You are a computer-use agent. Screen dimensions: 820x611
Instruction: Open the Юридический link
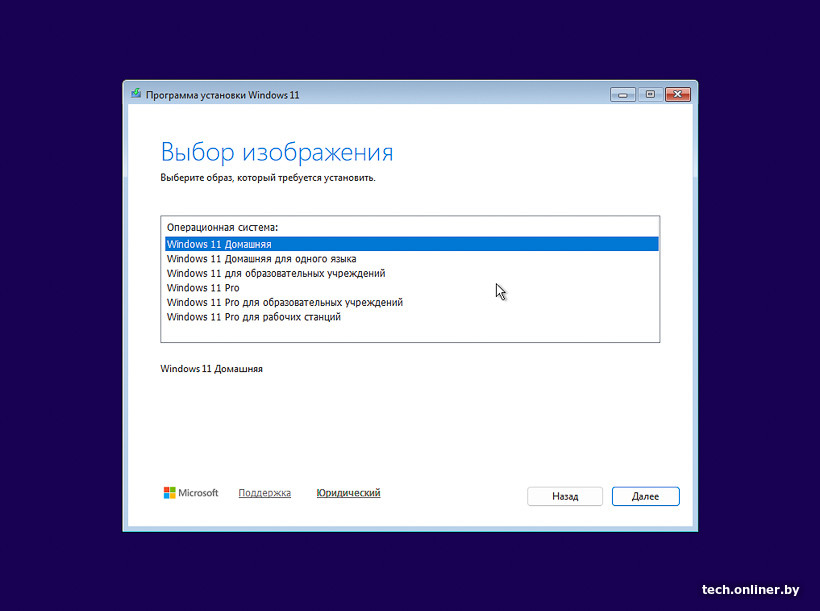coord(348,493)
